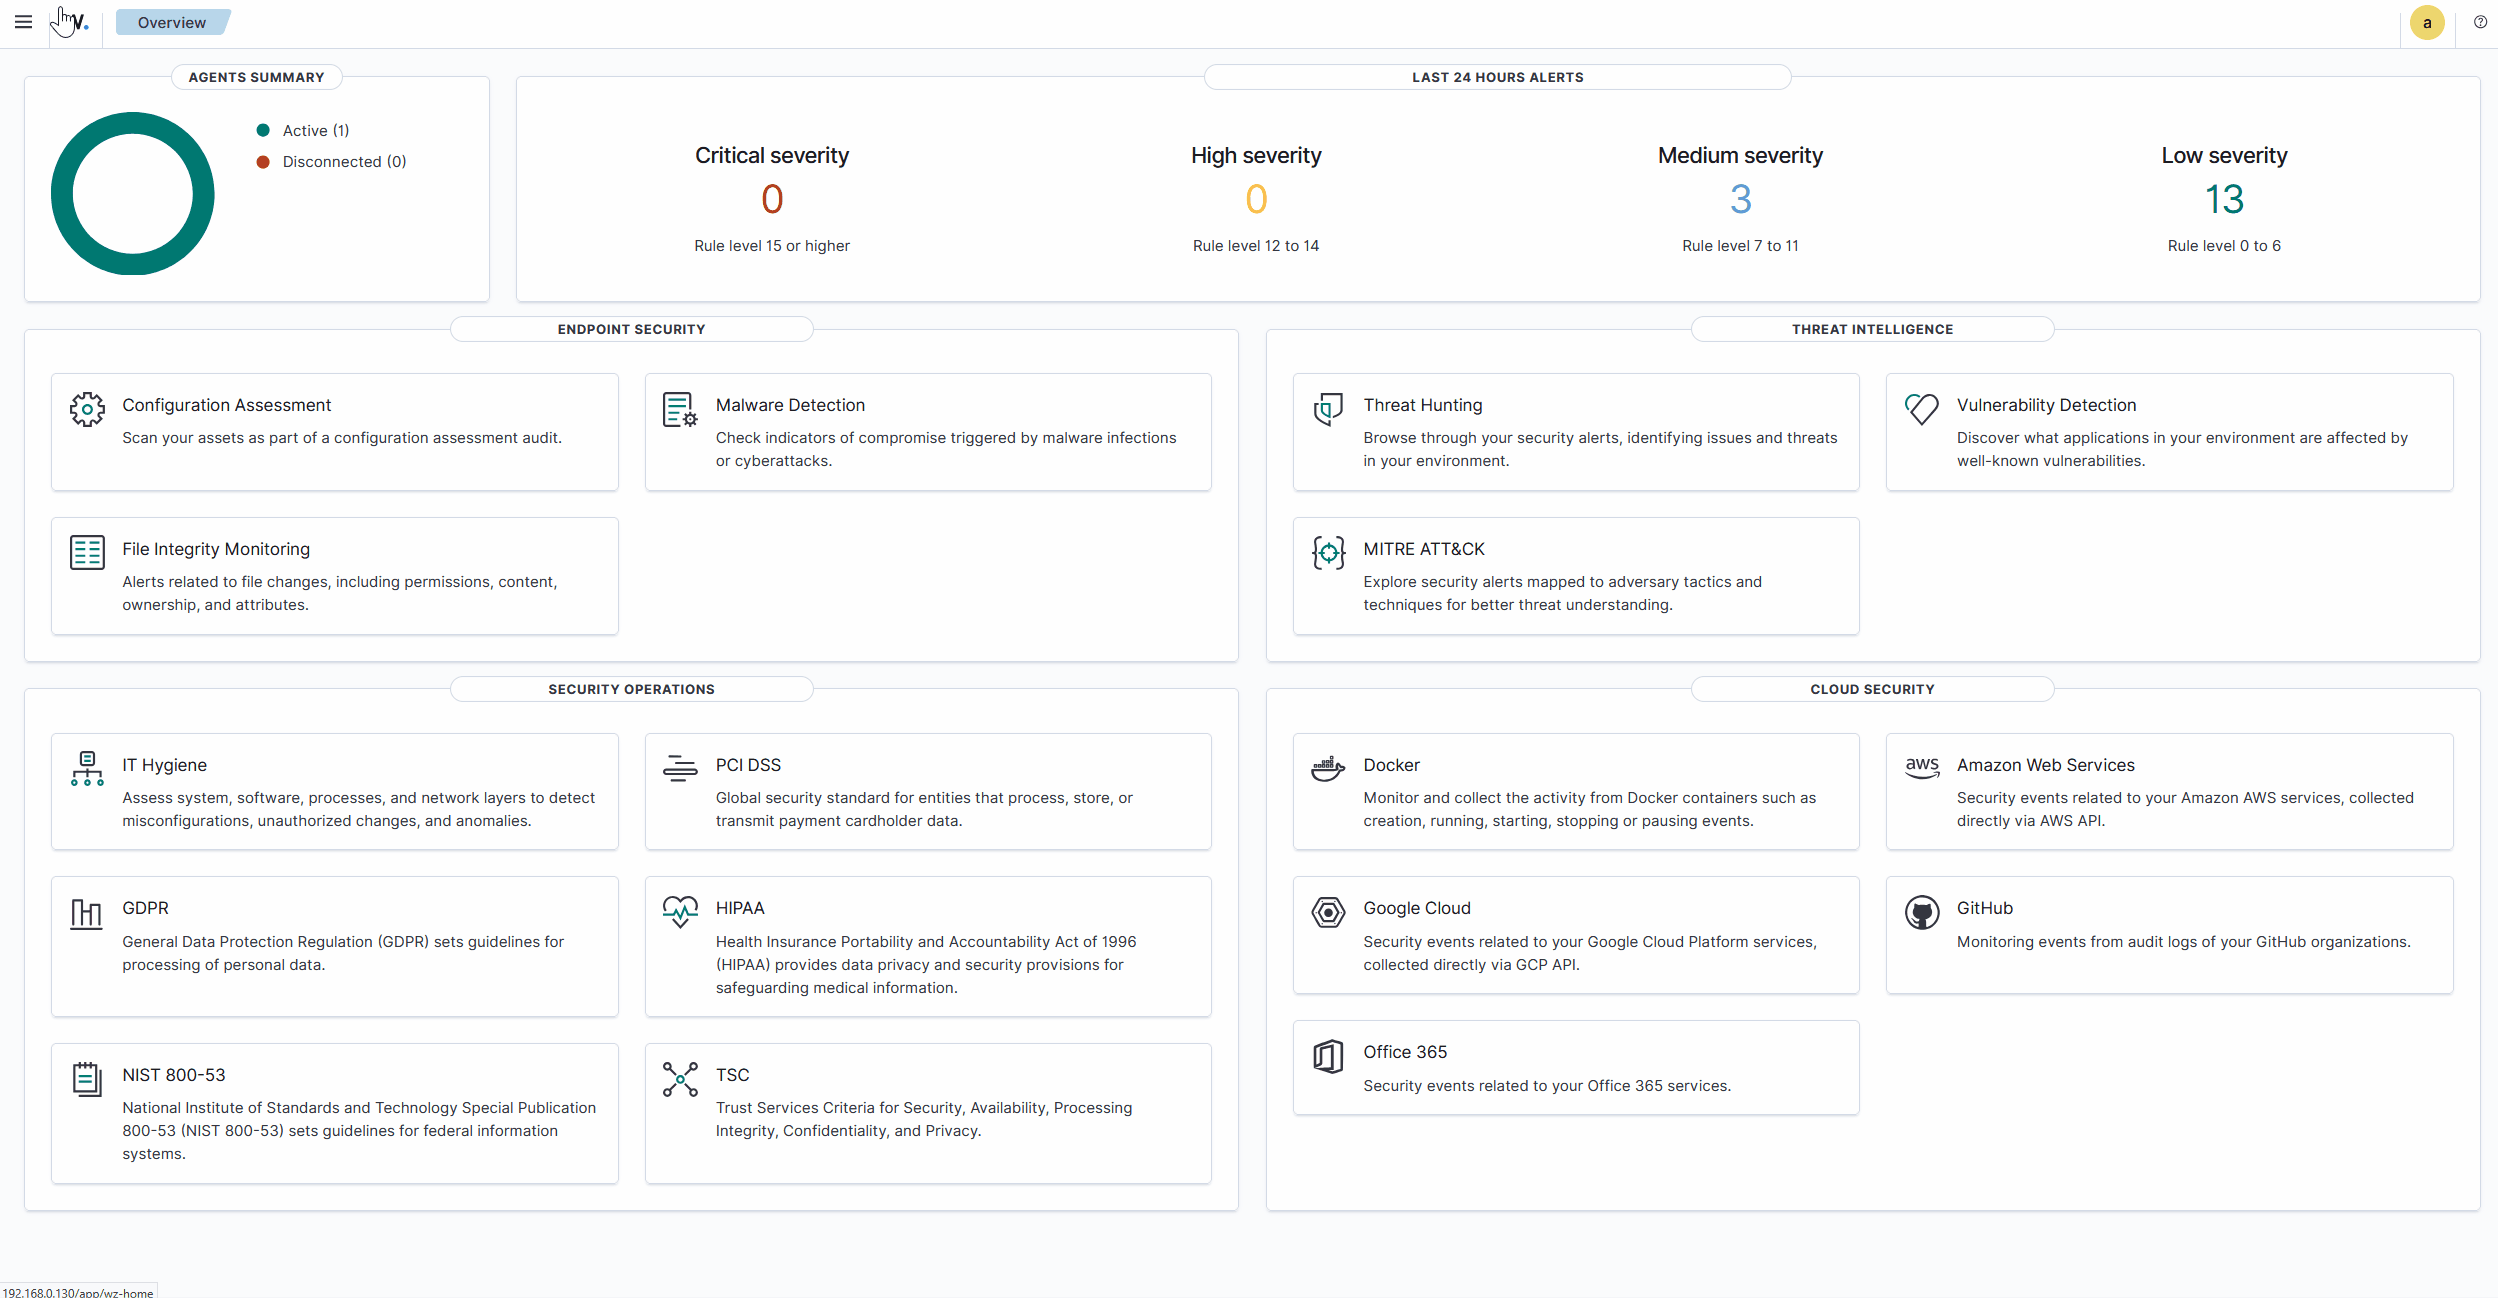Click the Wazuh logo icon
Viewport: 2498px width, 1298px height.
[x=76, y=22]
